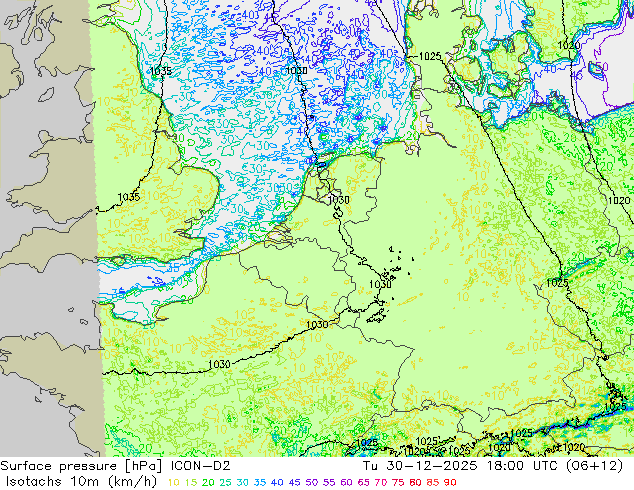Select the purple 50 value in the isotach legend

pos(311,482)
